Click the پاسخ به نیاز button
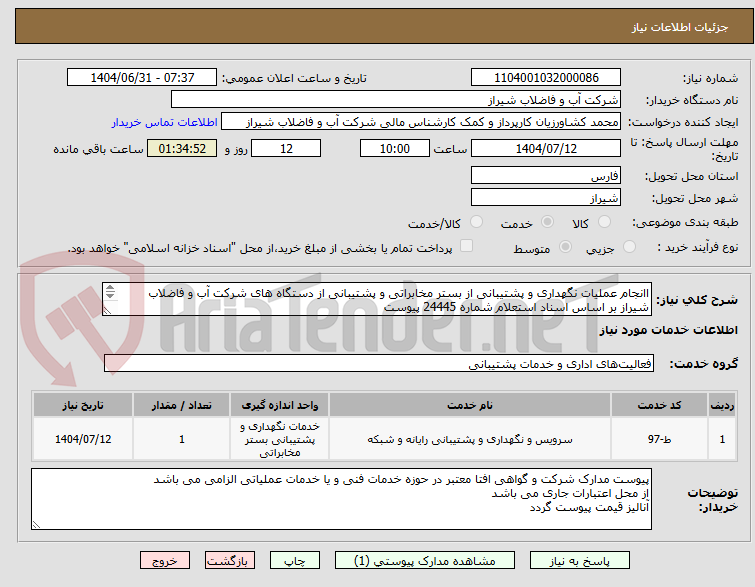The height and width of the screenshot is (587, 755). click(x=579, y=561)
